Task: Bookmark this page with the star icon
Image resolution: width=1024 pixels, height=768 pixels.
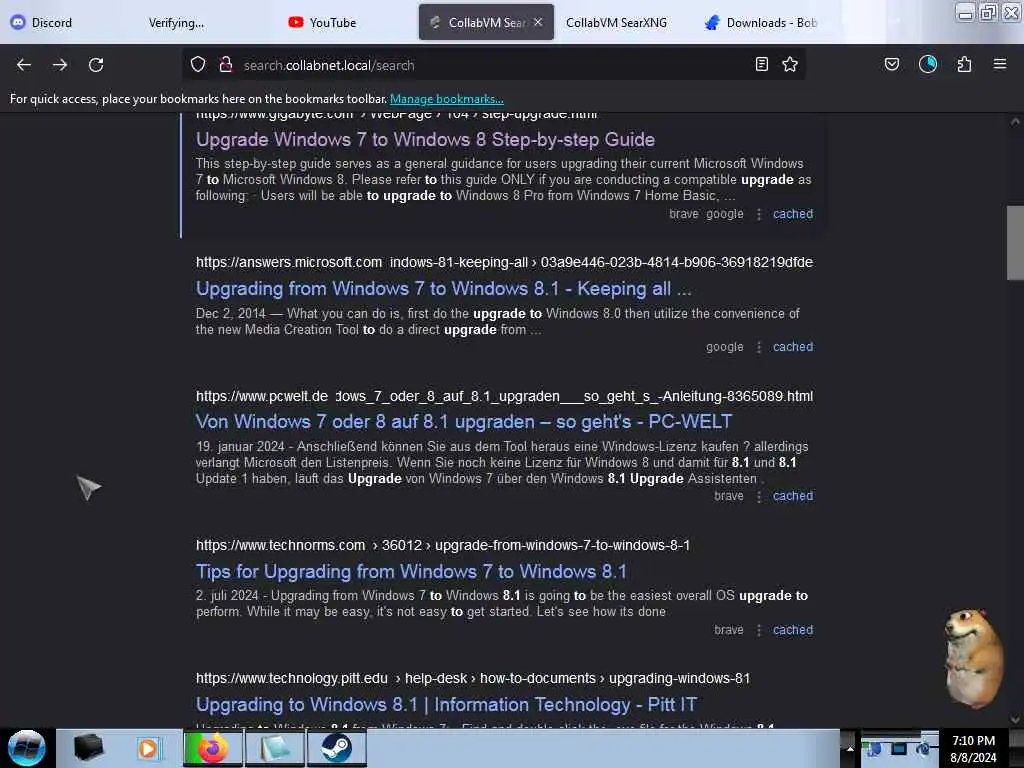Action: coord(790,64)
